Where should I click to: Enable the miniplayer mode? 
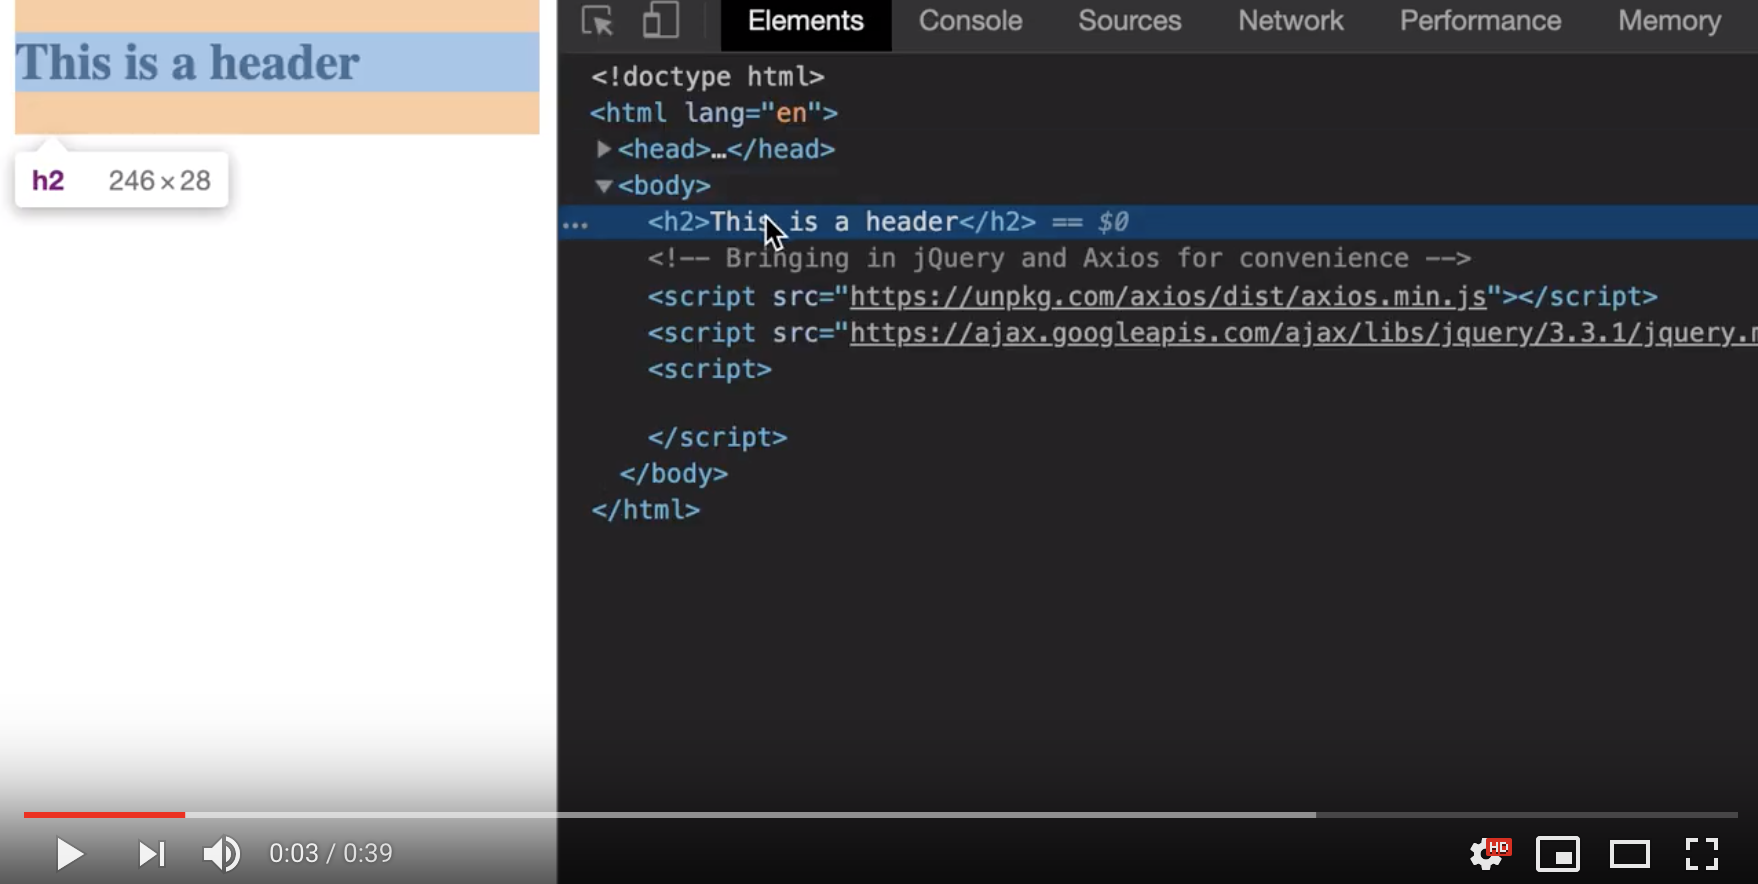(1558, 854)
